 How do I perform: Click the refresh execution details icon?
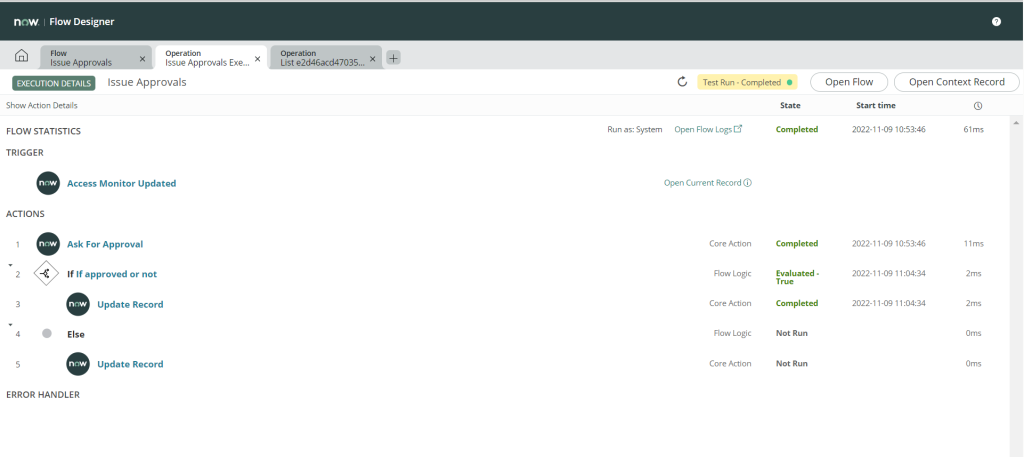pyautogui.click(x=682, y=82)
